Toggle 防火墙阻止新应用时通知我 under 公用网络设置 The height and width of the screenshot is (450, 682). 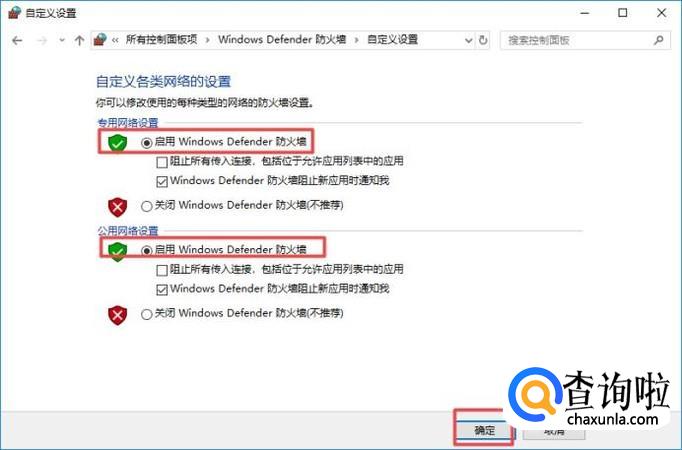(163, 288)
